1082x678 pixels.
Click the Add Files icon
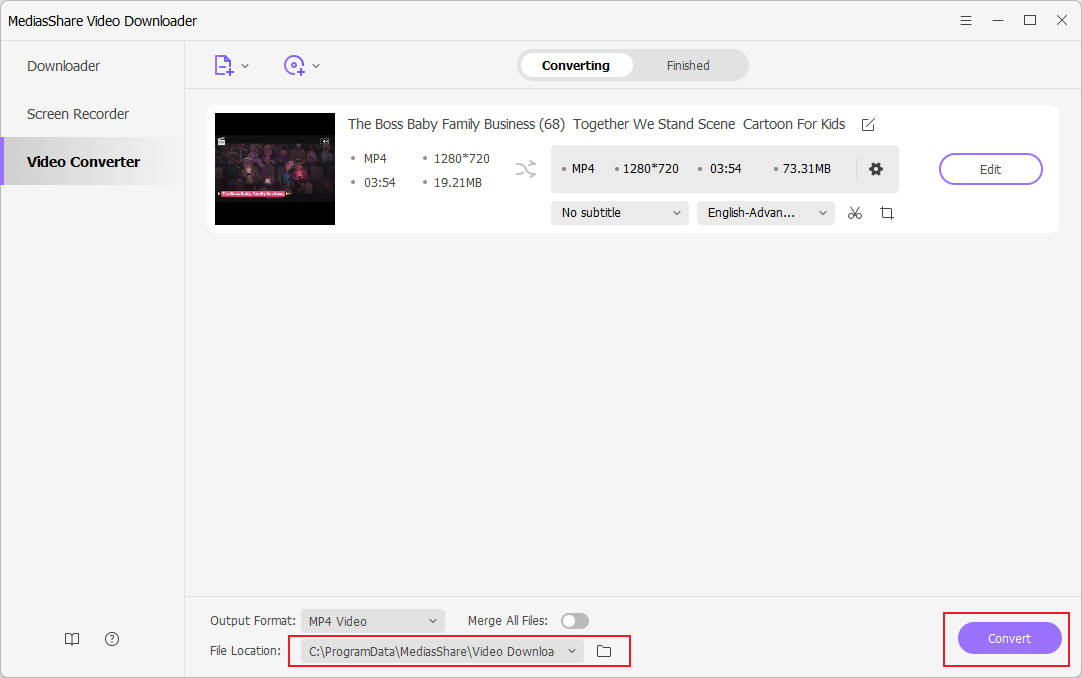click(224, 66)
